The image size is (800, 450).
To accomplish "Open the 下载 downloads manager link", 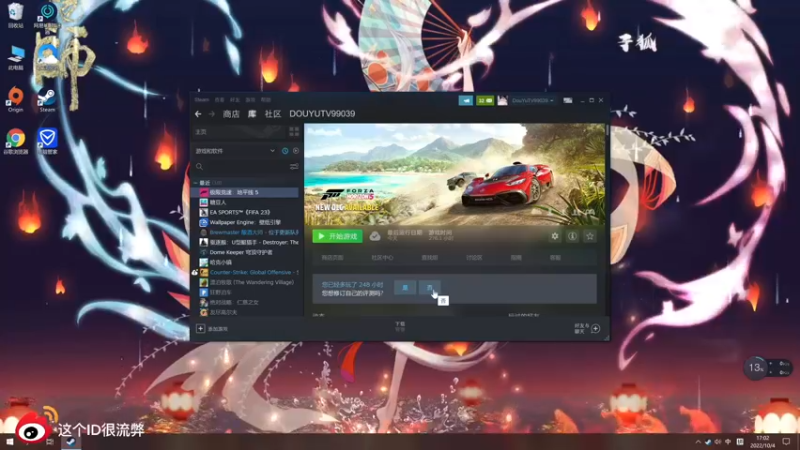I will (x=400, y=326).
